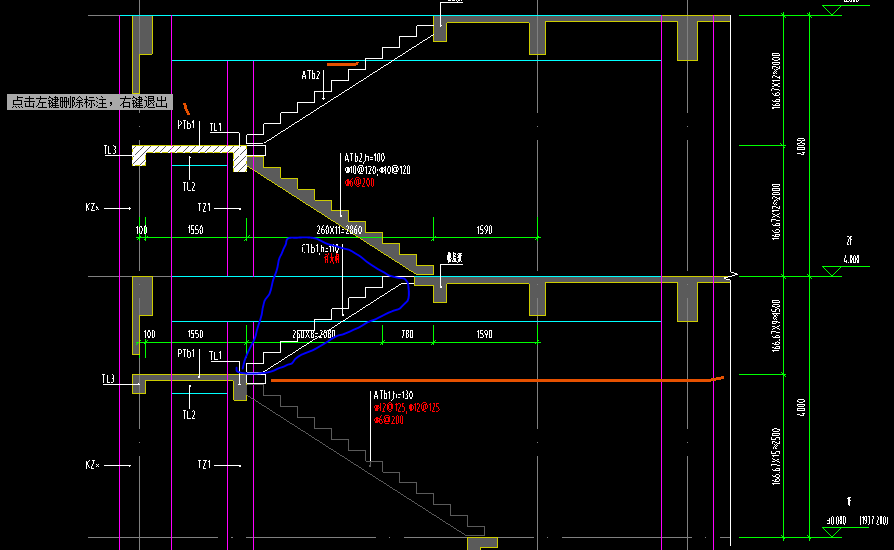Select '100' dimension in upper dimension row
Viewport: 894px width, 550px height.
pyautogui.click(x=141, y=230)
